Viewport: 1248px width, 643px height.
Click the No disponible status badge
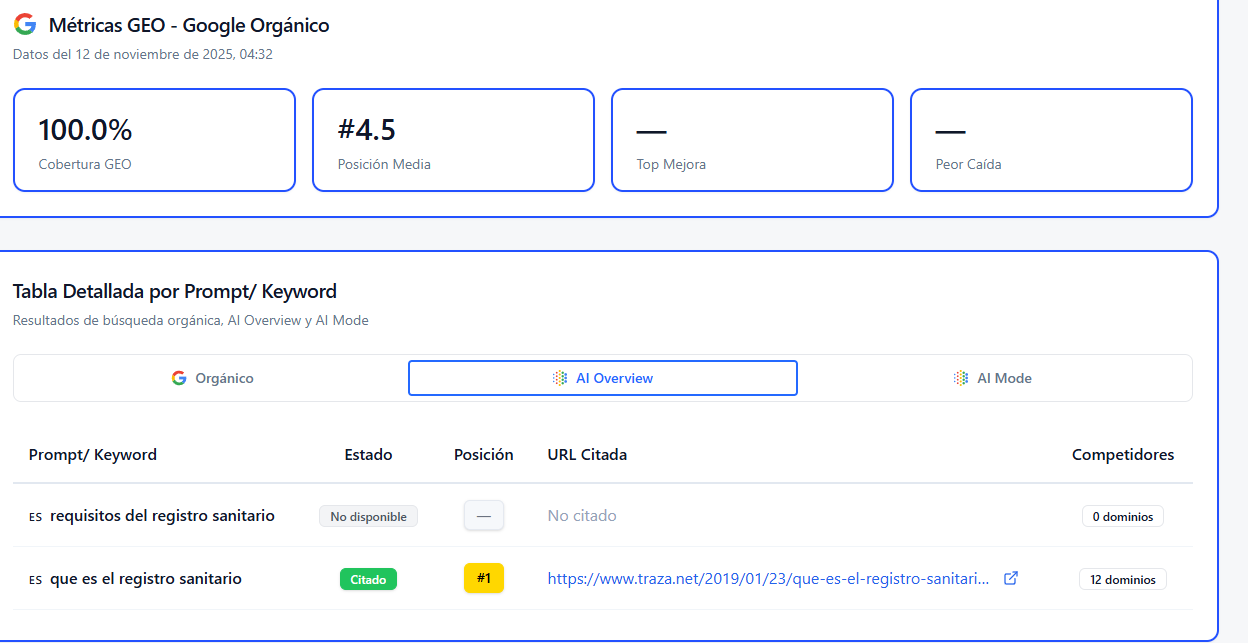click(x=368, y=517)
